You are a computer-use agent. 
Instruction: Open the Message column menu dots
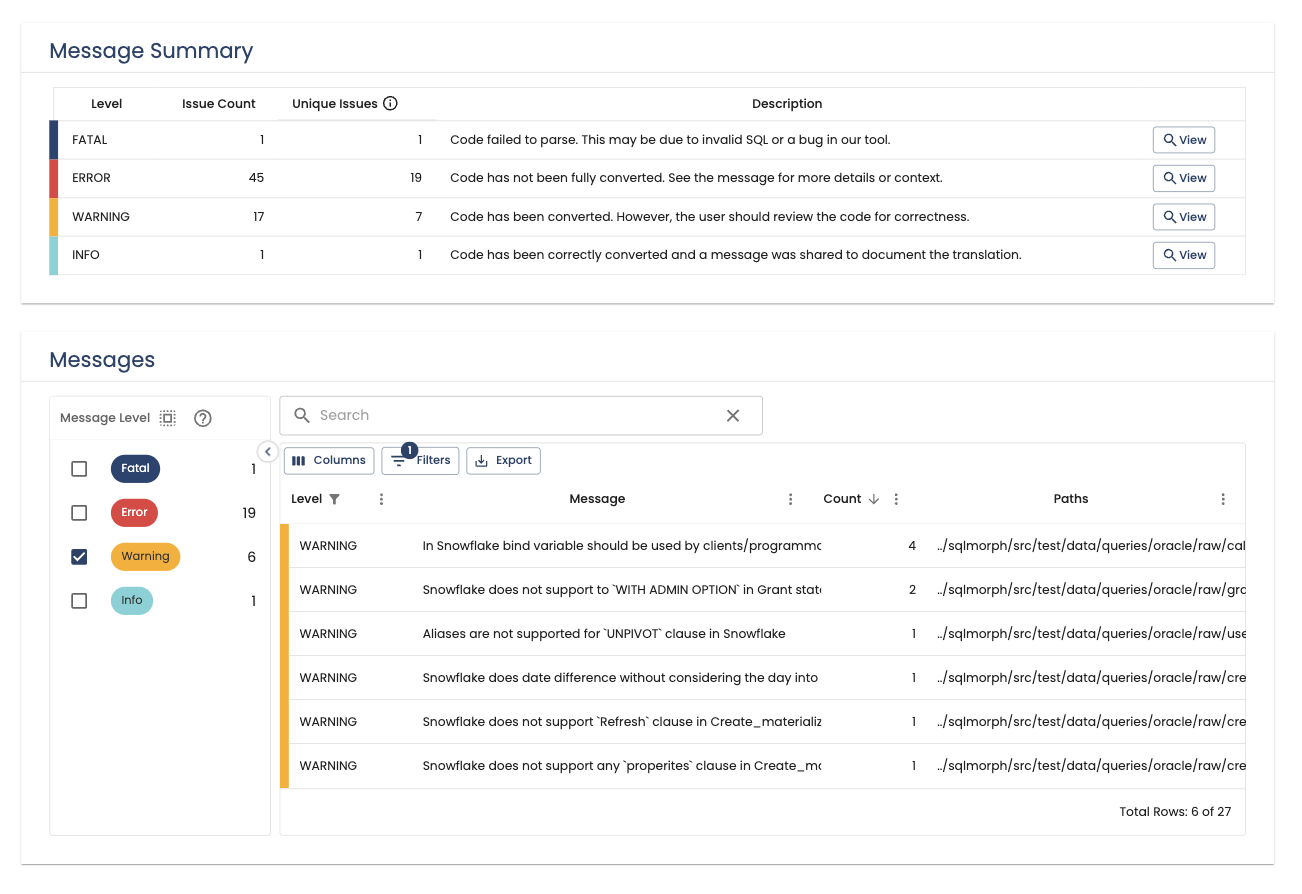click(791, 499)
